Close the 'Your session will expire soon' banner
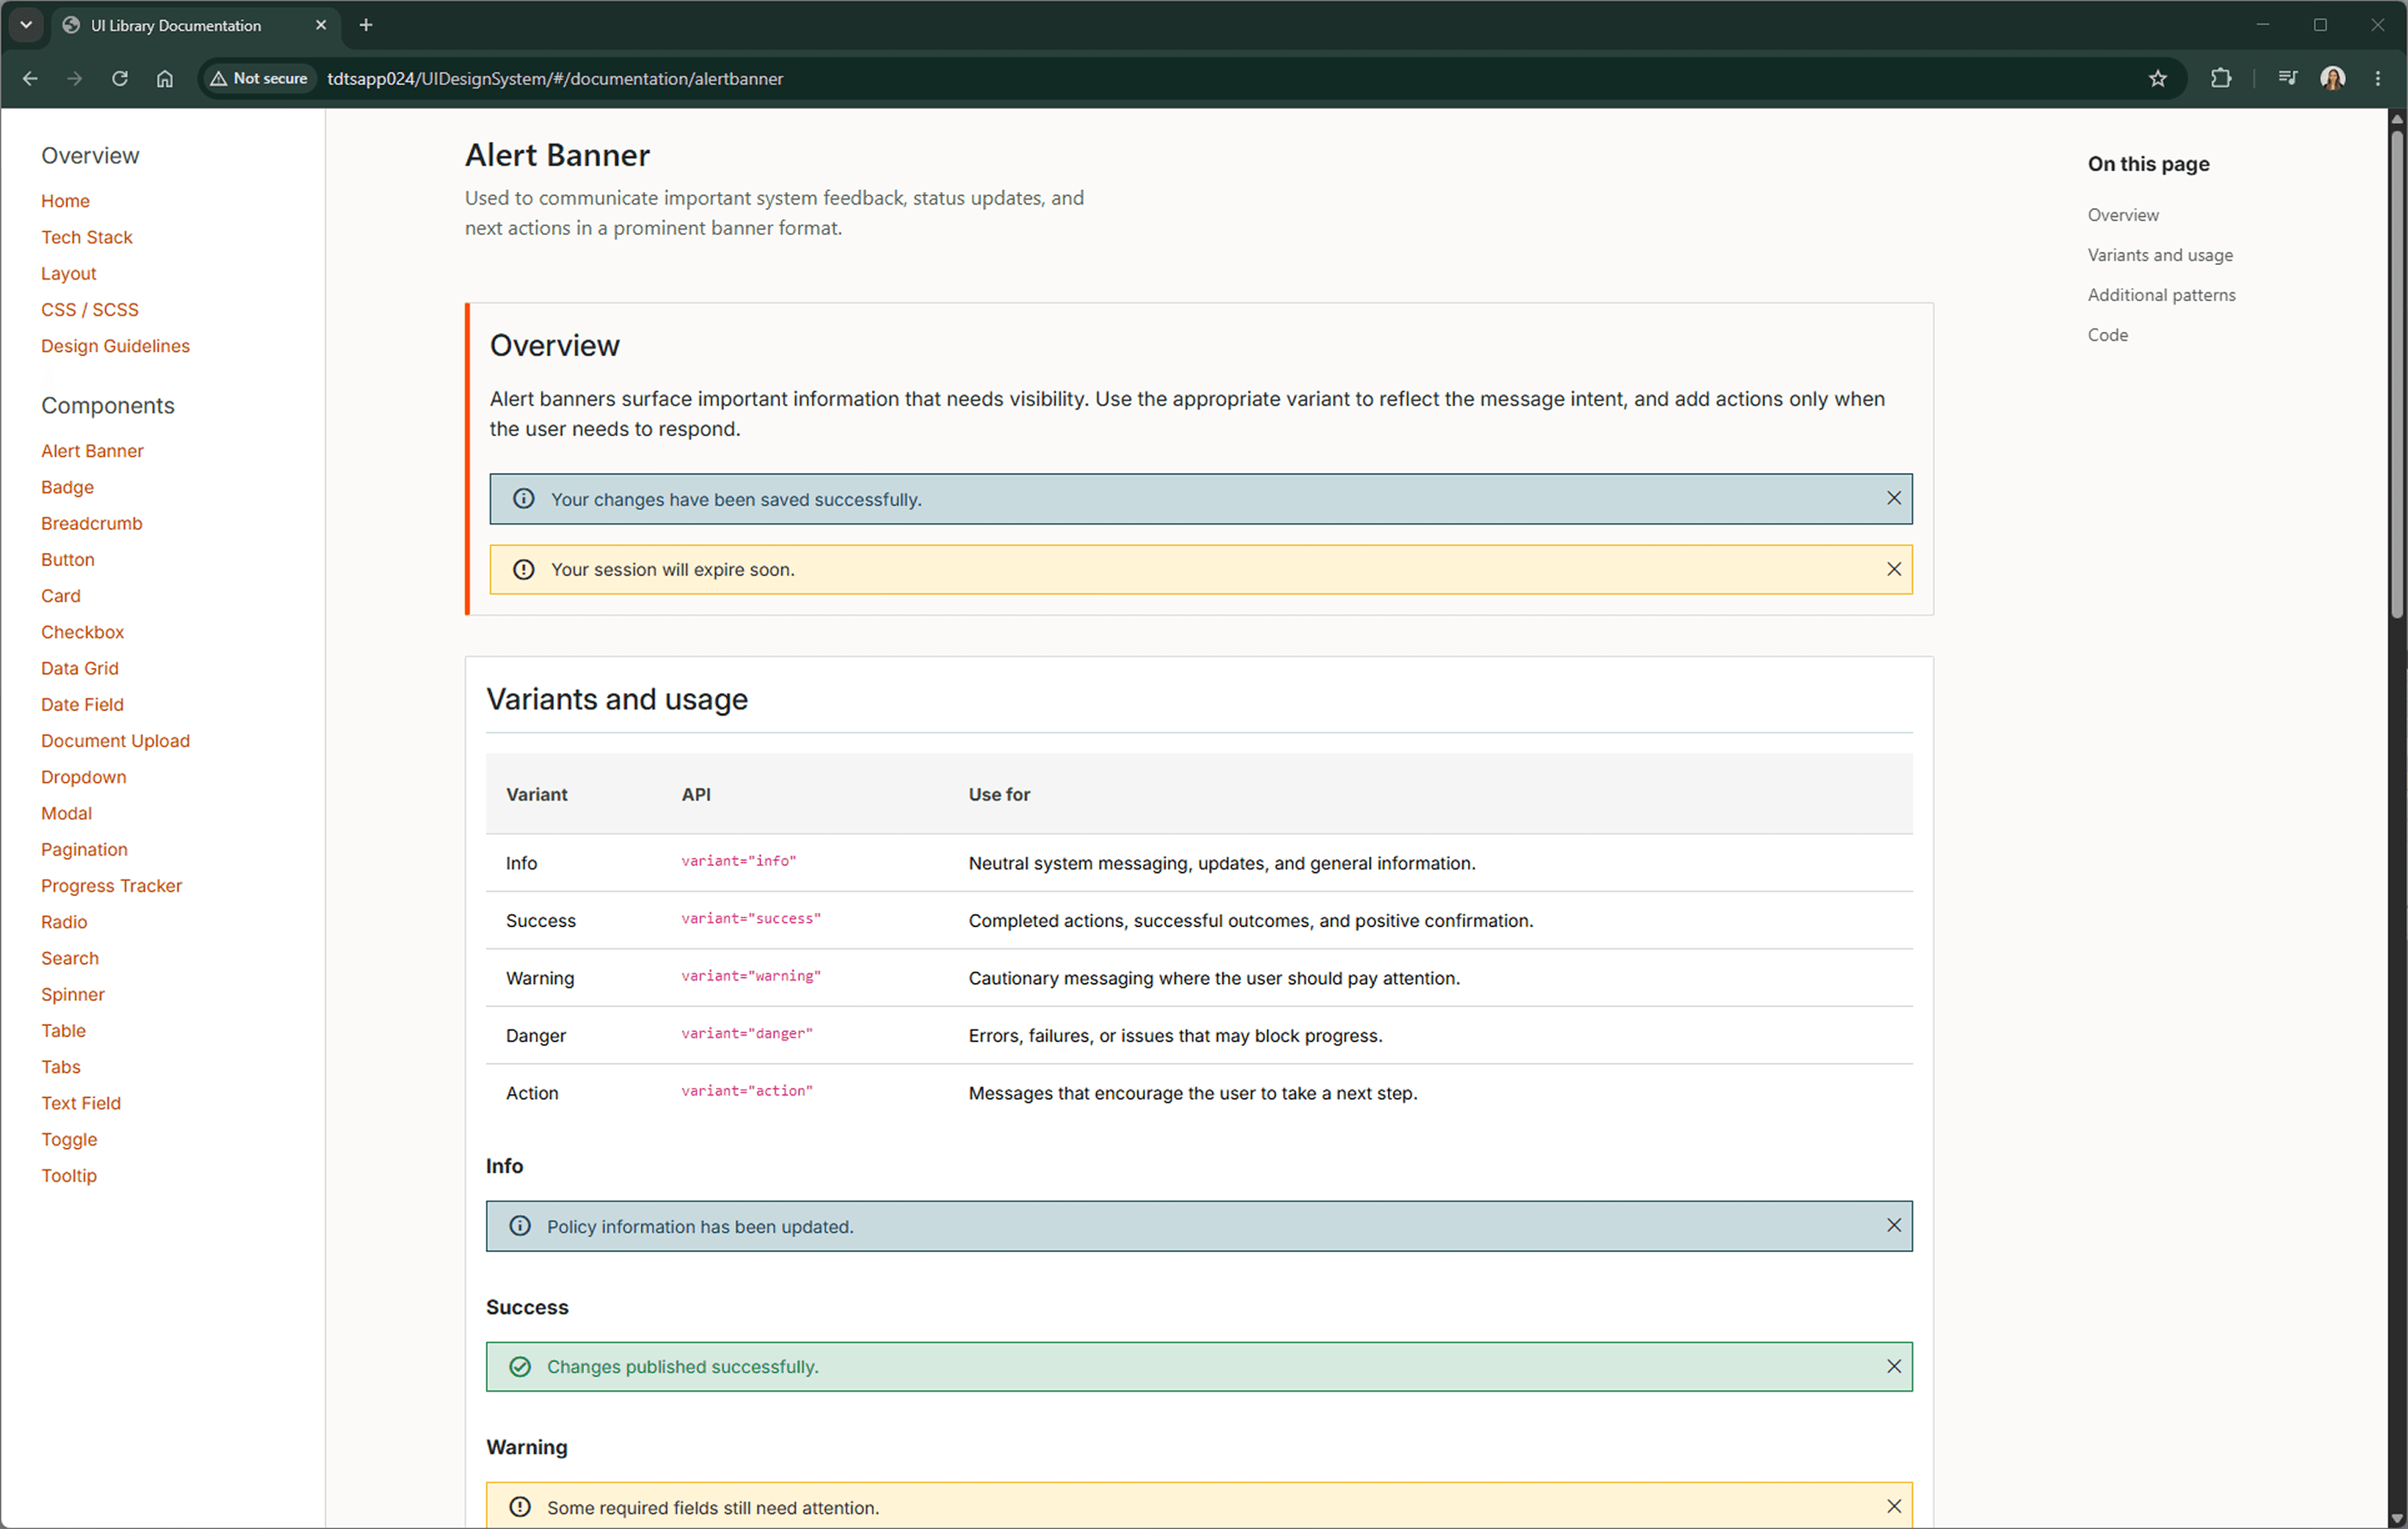The image size is (2408, 1529). 1893,569
